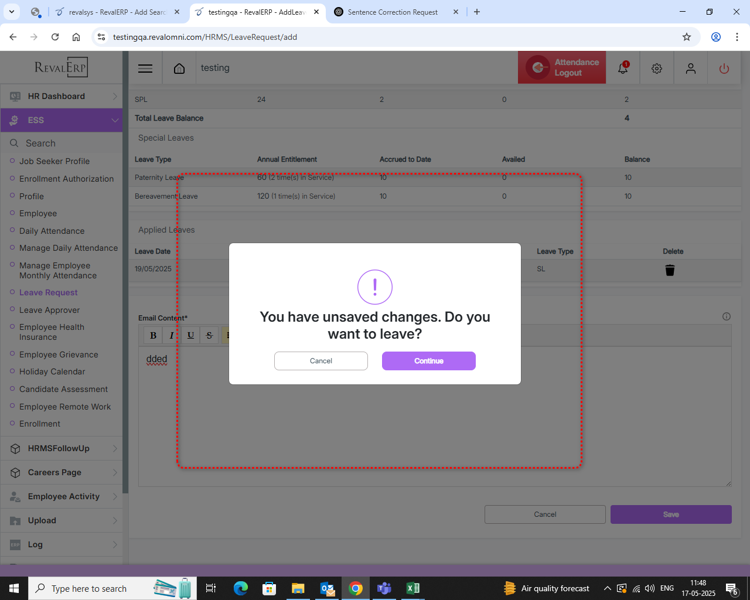Click the info icon above the email editor

(726, 317)
